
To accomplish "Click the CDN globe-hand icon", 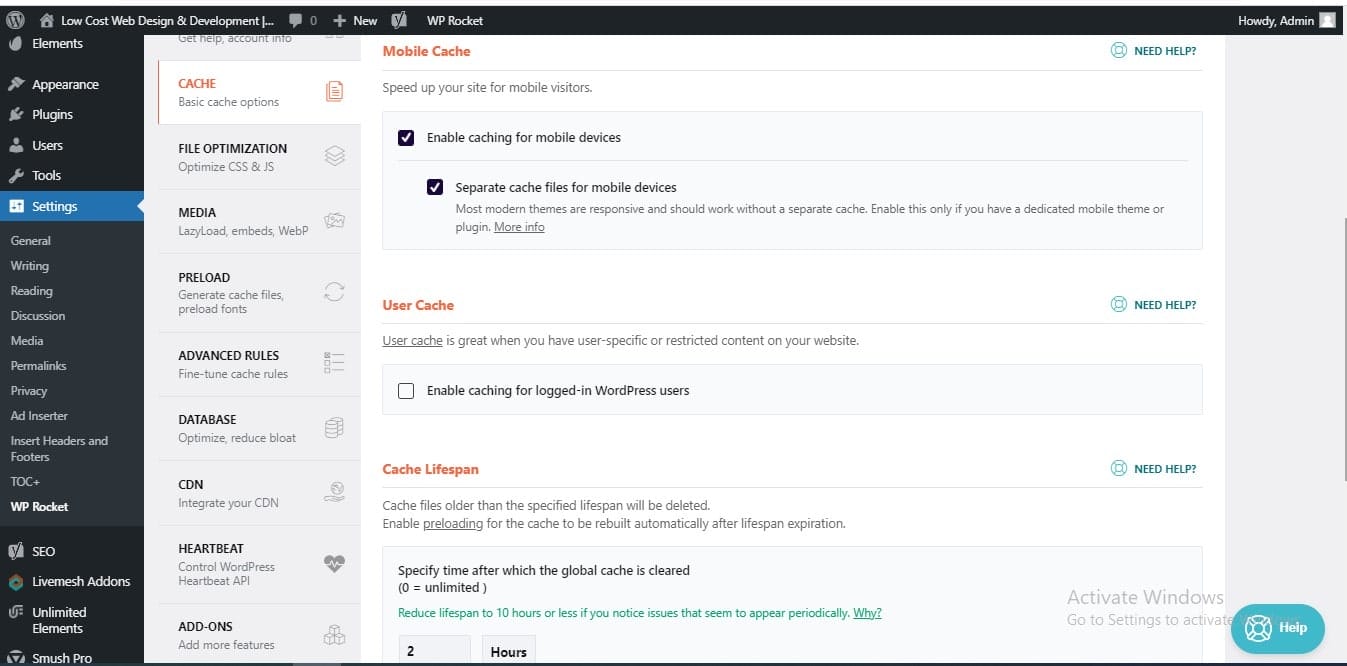I will pos(335,492).
